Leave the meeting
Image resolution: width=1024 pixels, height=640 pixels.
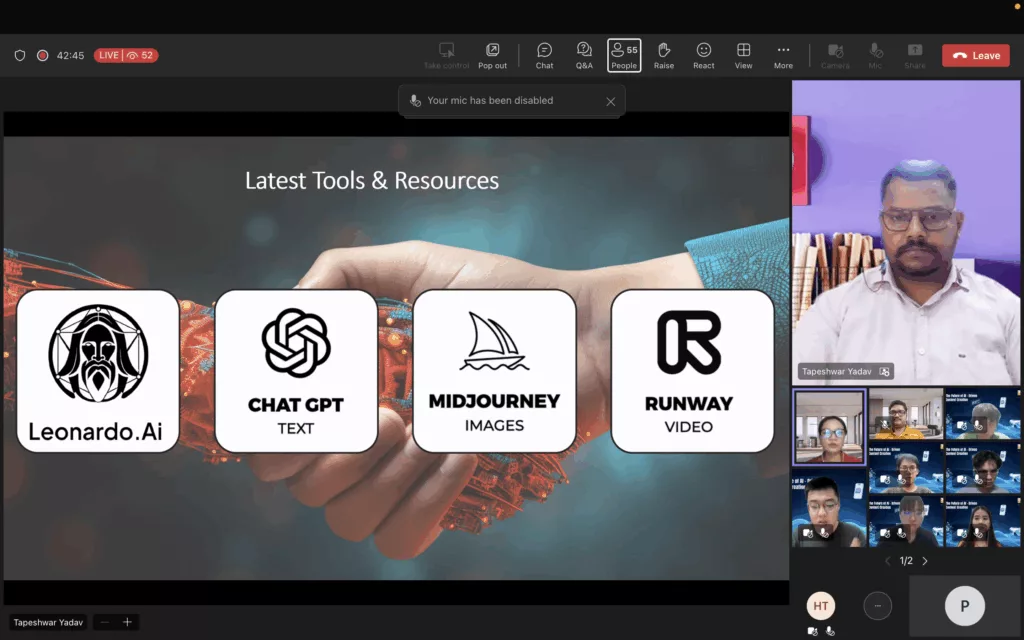point(976,56)
